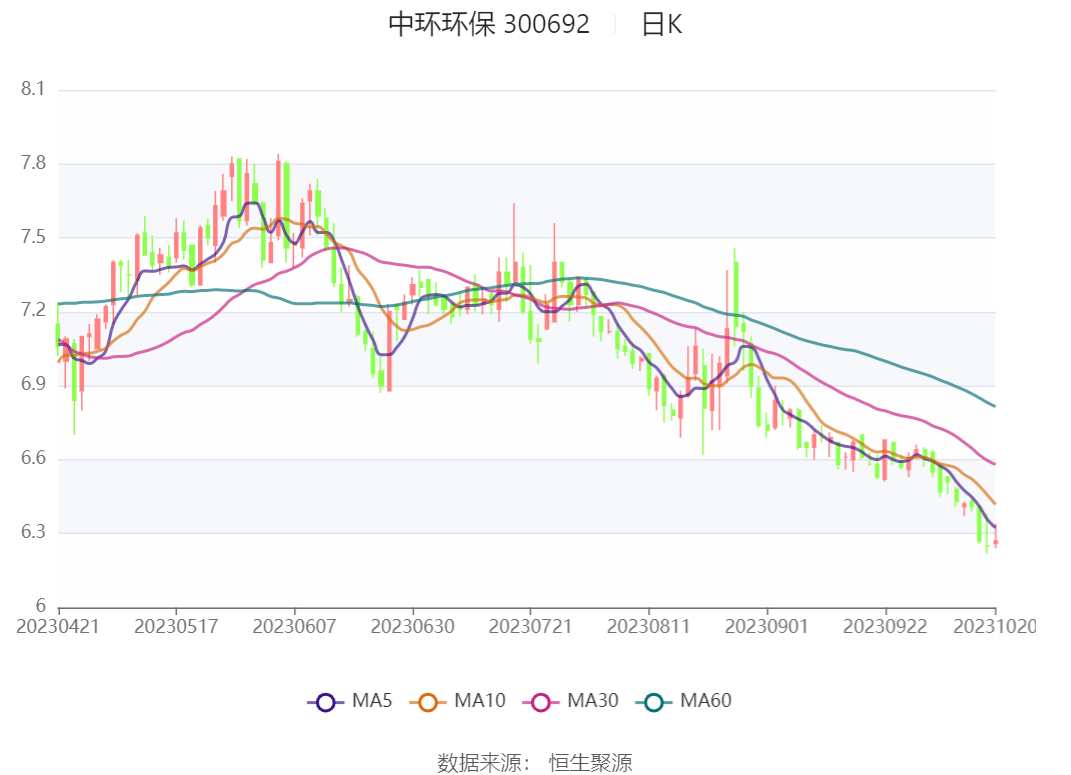The height and width of the screenshot is (775, 1071).
Task: Click the 20230421 date on x-axis
Action: [59, 627]
